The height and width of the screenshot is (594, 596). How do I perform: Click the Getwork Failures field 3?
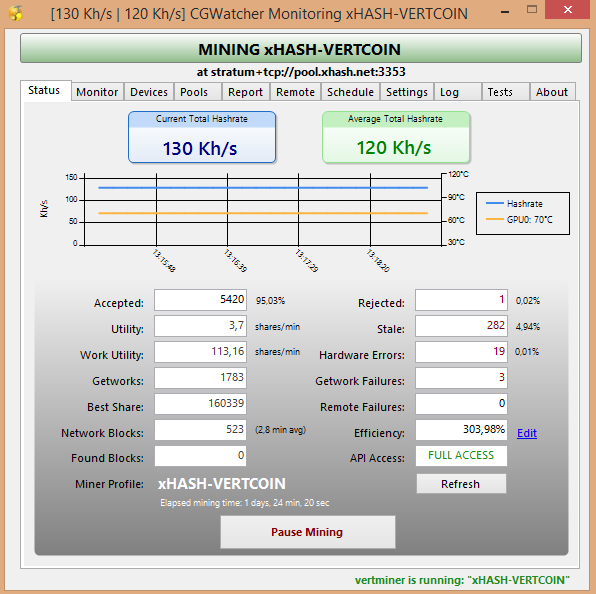coord(461,378)
